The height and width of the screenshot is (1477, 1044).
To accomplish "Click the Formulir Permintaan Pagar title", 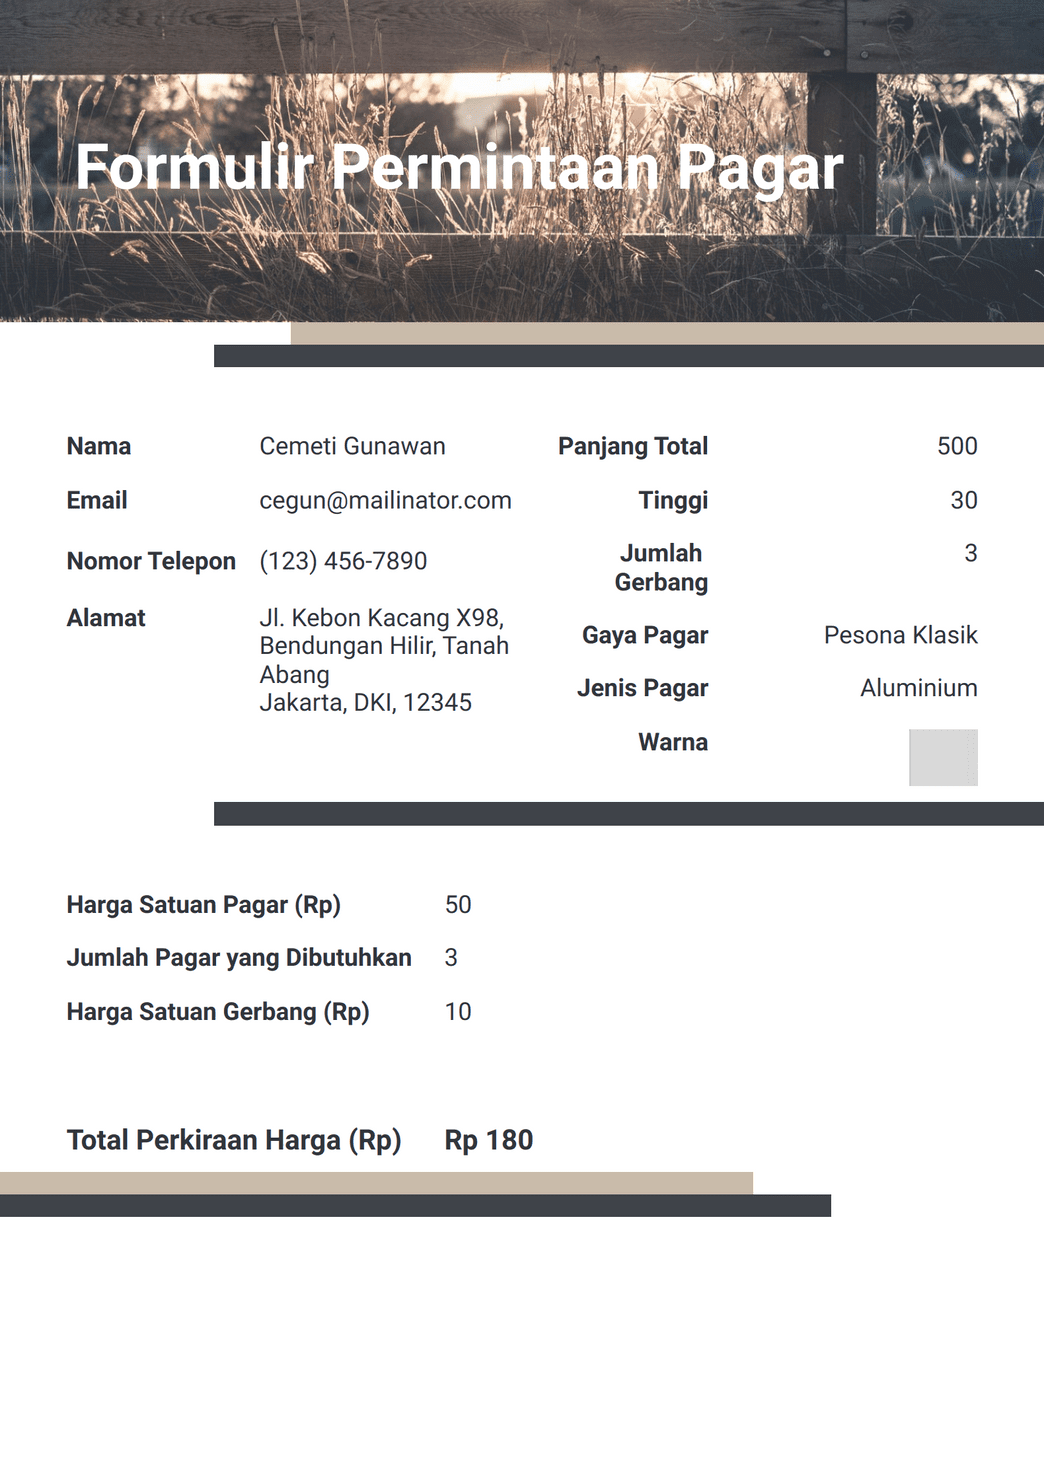I will pos(461,170).
